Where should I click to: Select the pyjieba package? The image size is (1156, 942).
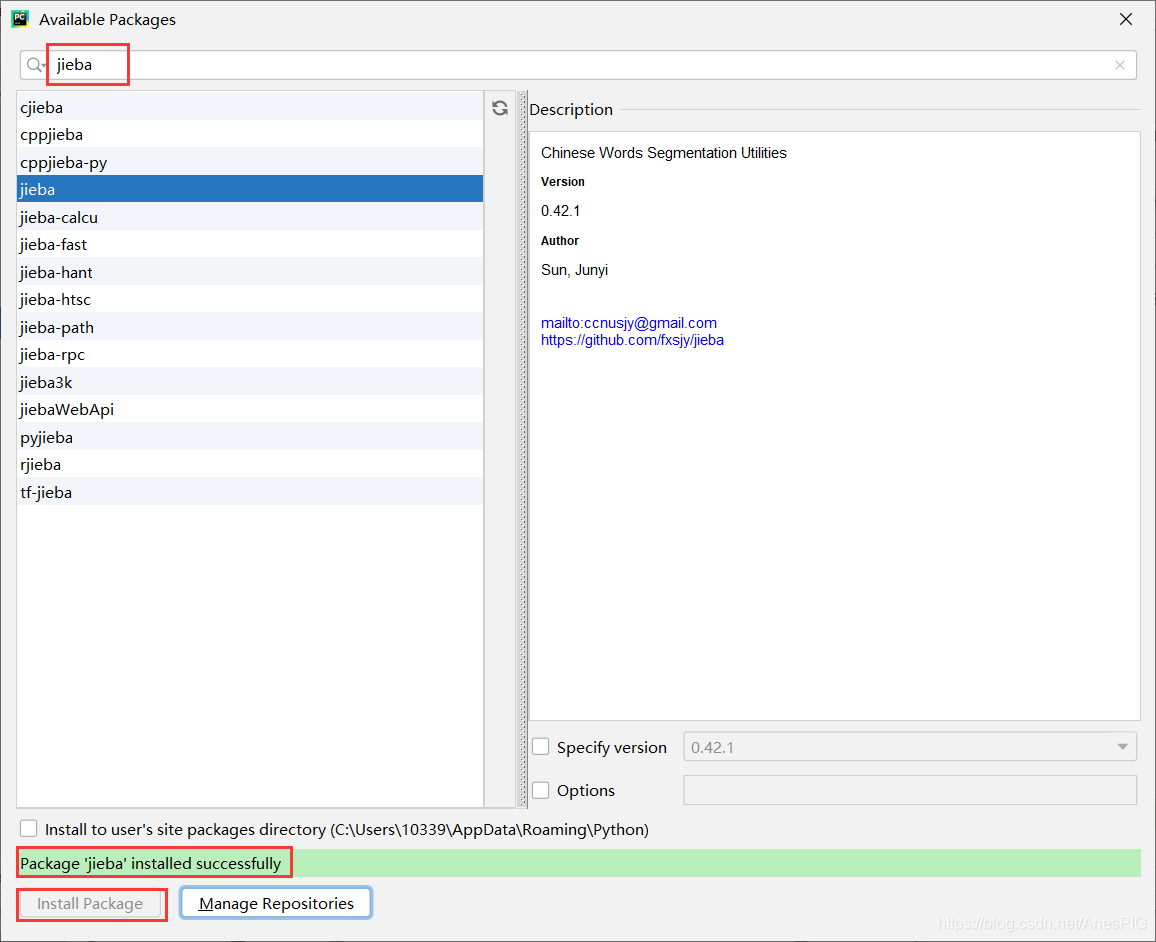point(250,437)
